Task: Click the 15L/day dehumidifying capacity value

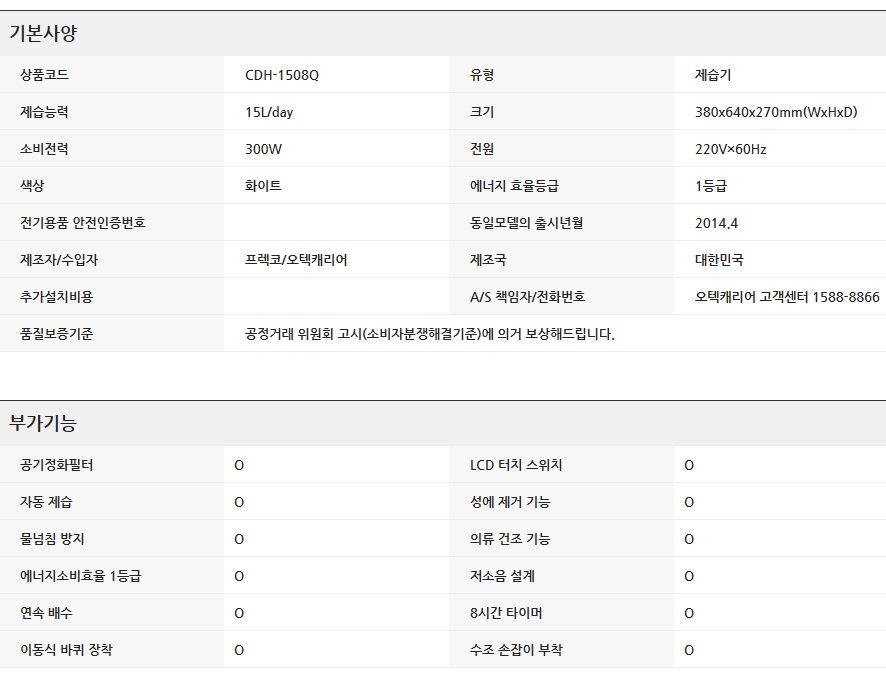Action: (269, 112)
